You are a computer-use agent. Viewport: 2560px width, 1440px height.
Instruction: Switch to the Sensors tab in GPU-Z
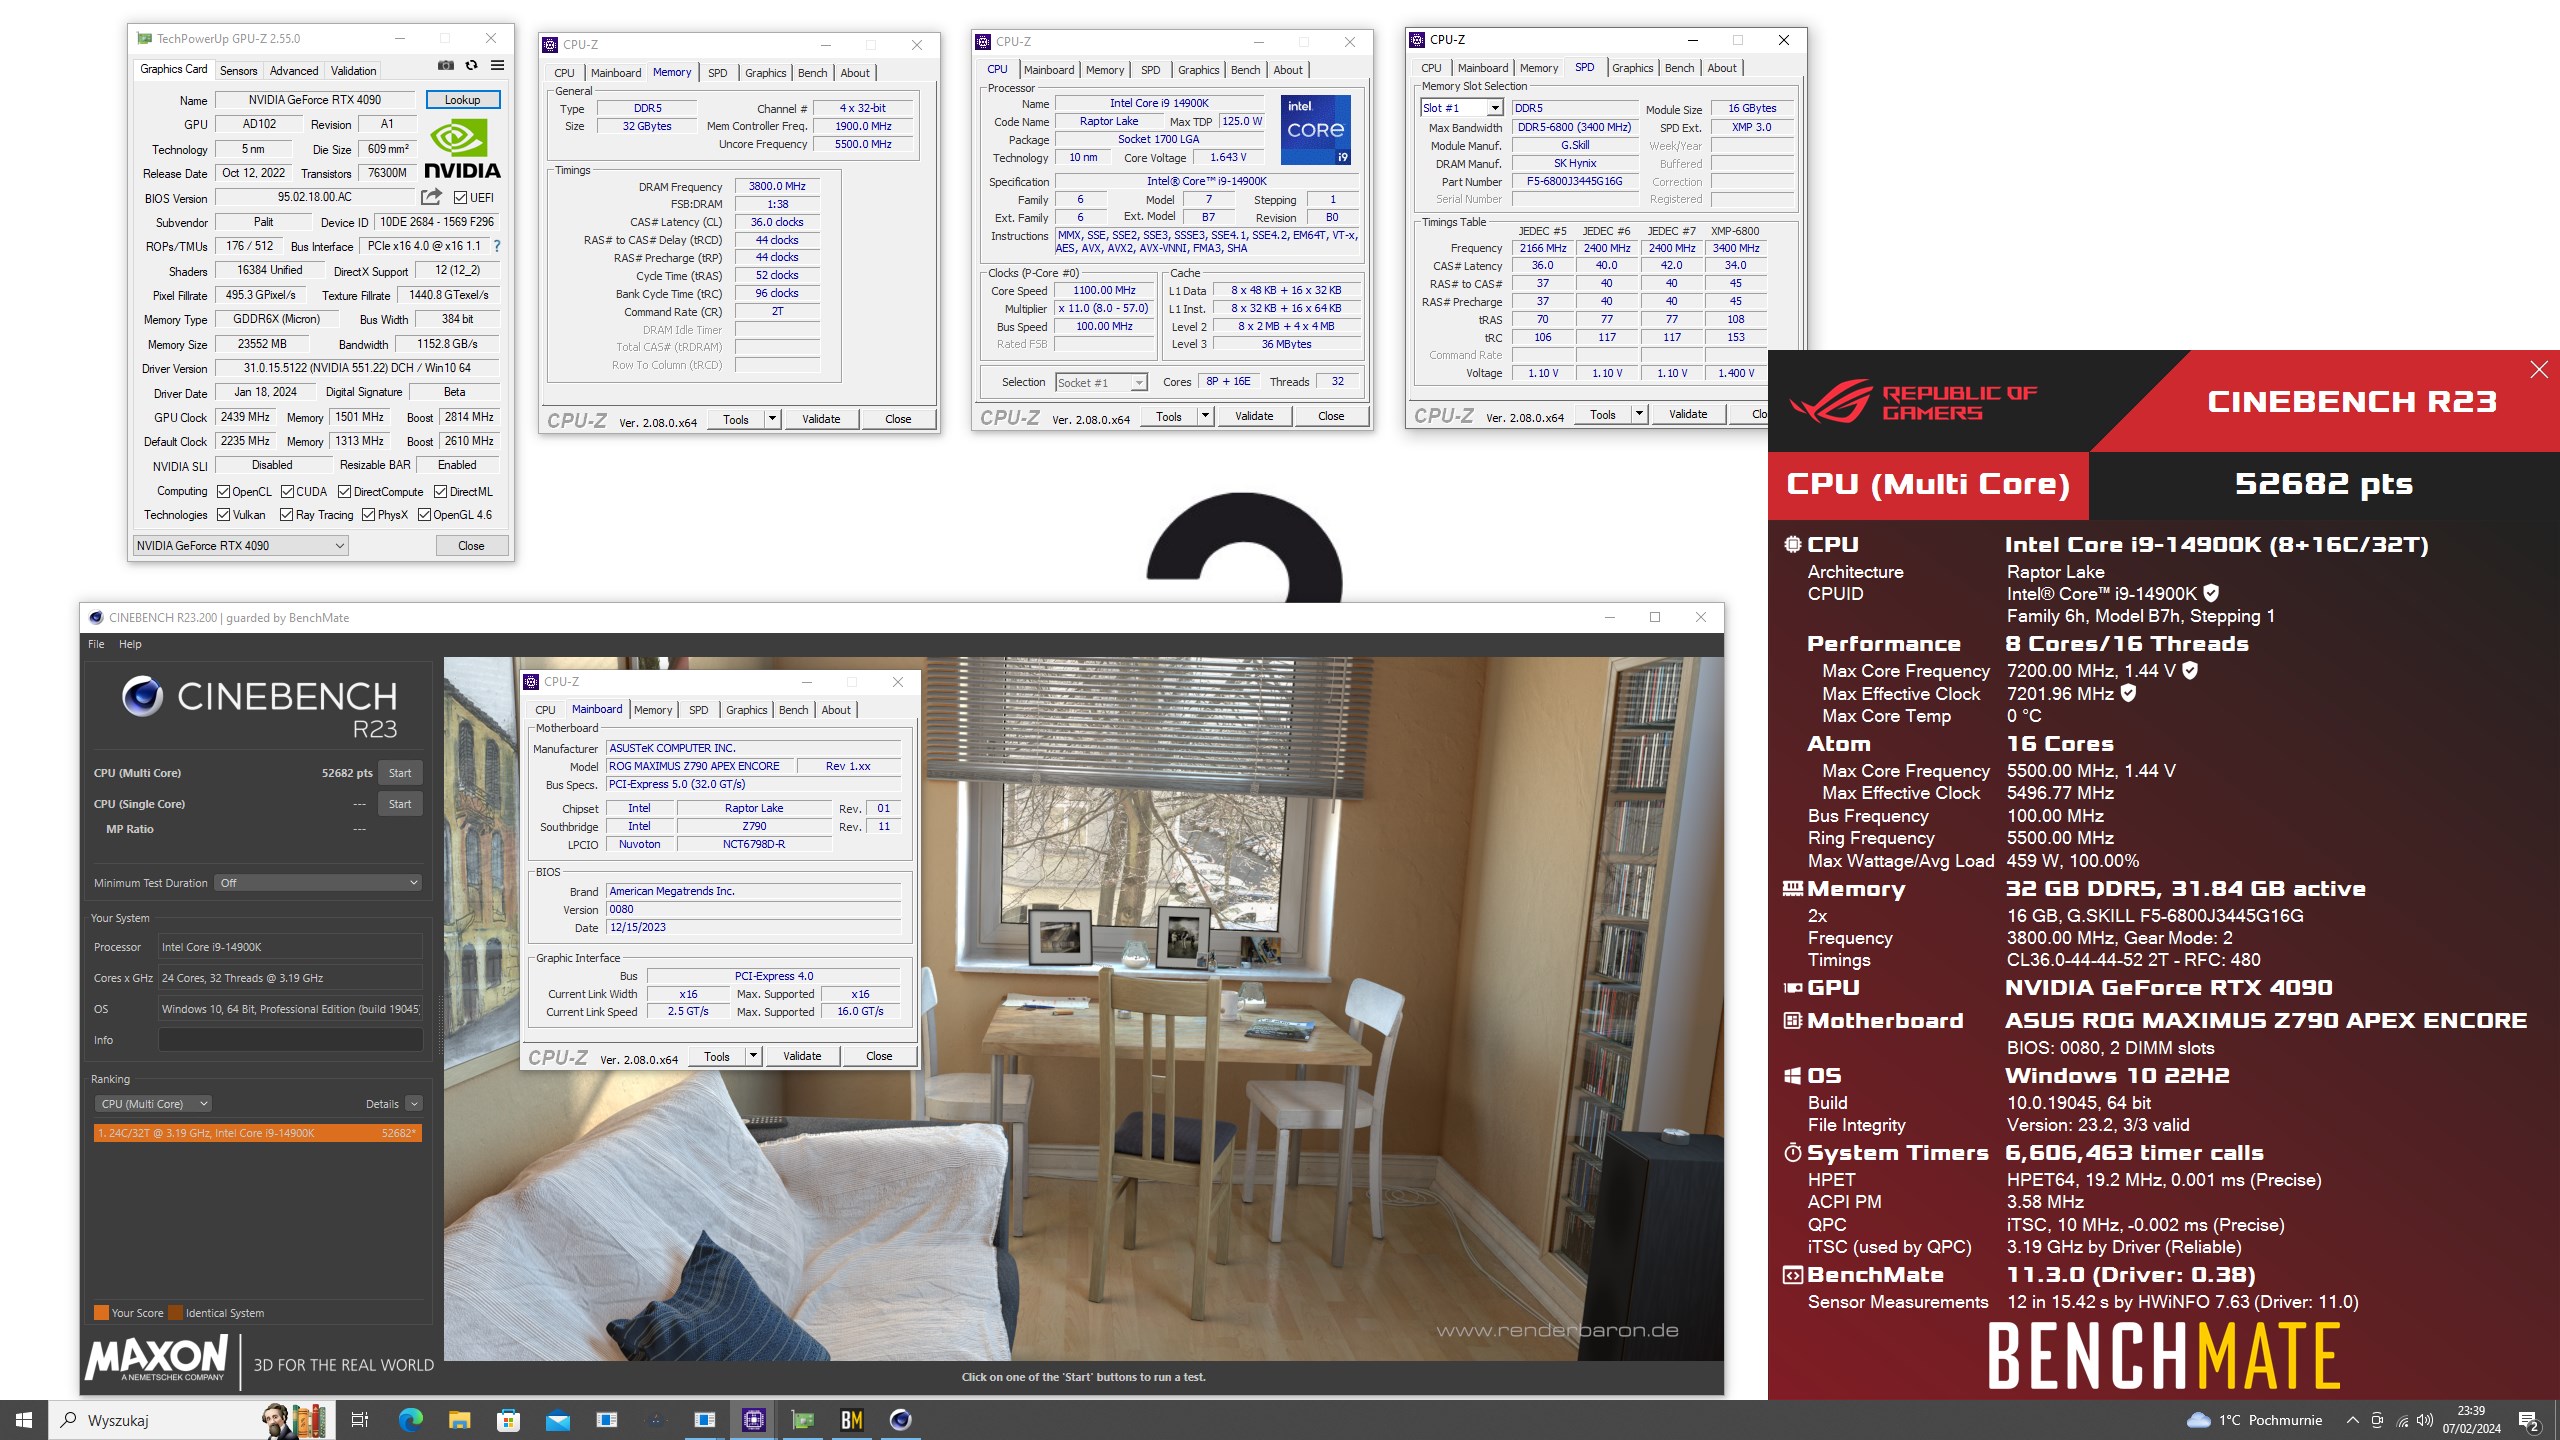pyautogui.click(x=238, y=70)
